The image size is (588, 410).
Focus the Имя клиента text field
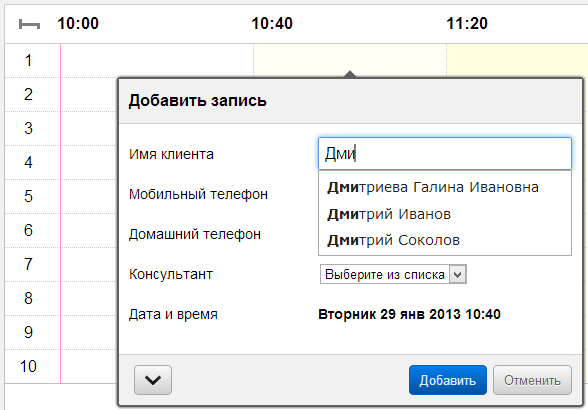445,153
